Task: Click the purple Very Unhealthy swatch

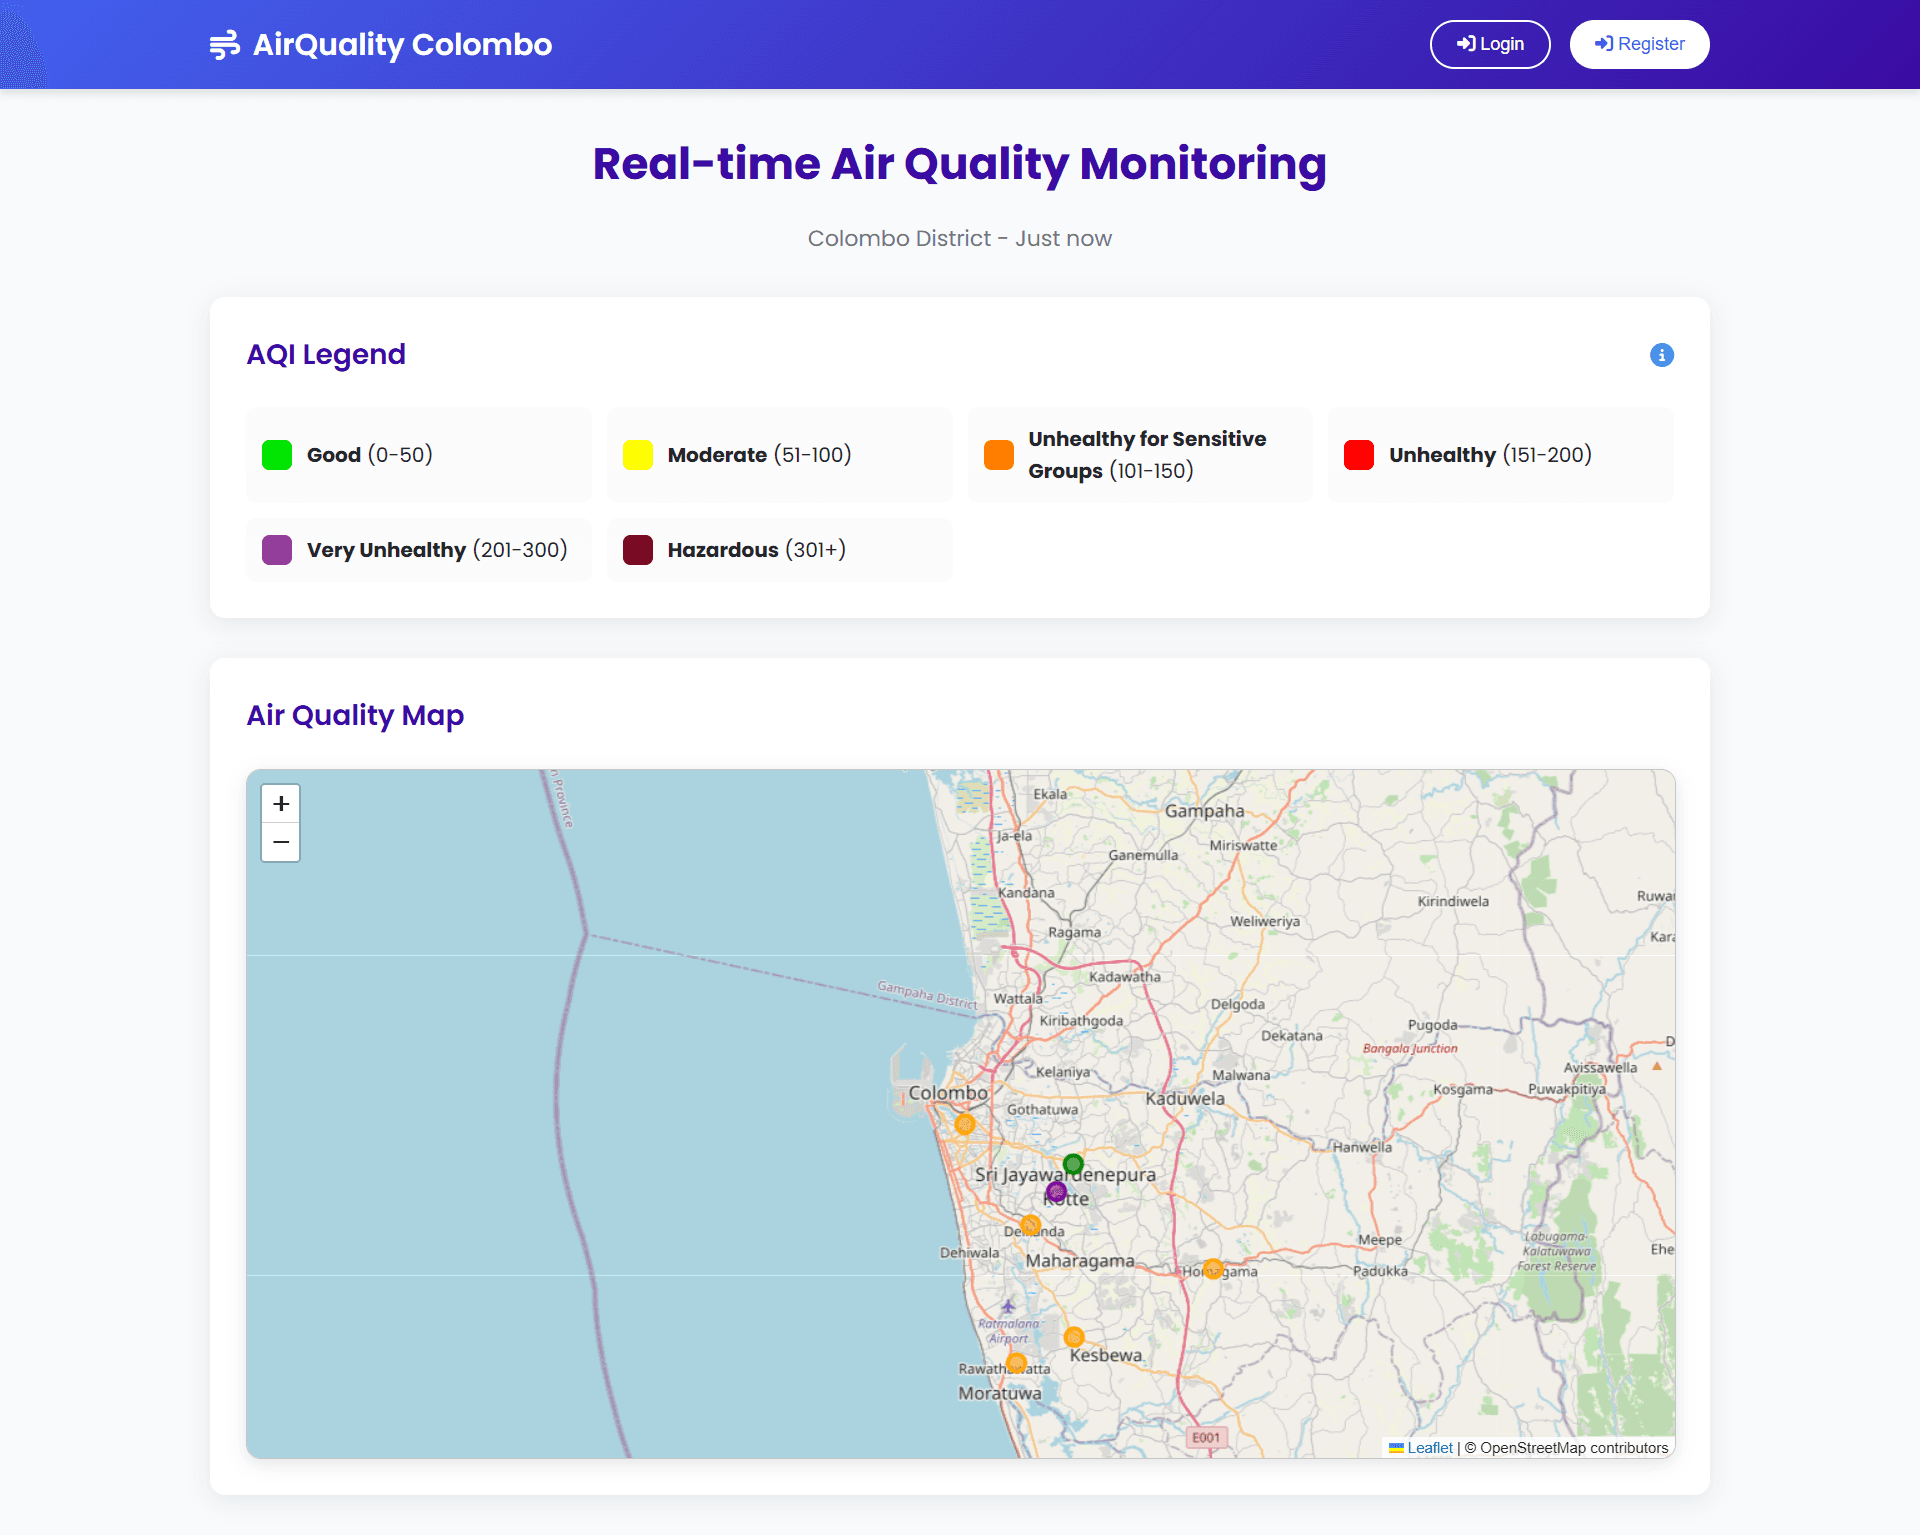Action: [277, 550]
